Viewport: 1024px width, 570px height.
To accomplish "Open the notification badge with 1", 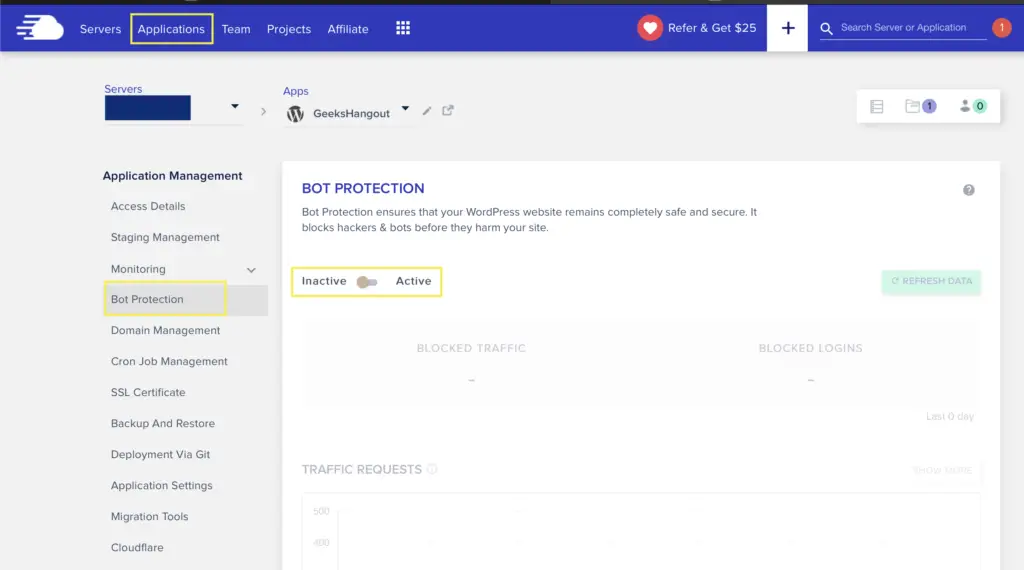I will [x=1001, y=27].
